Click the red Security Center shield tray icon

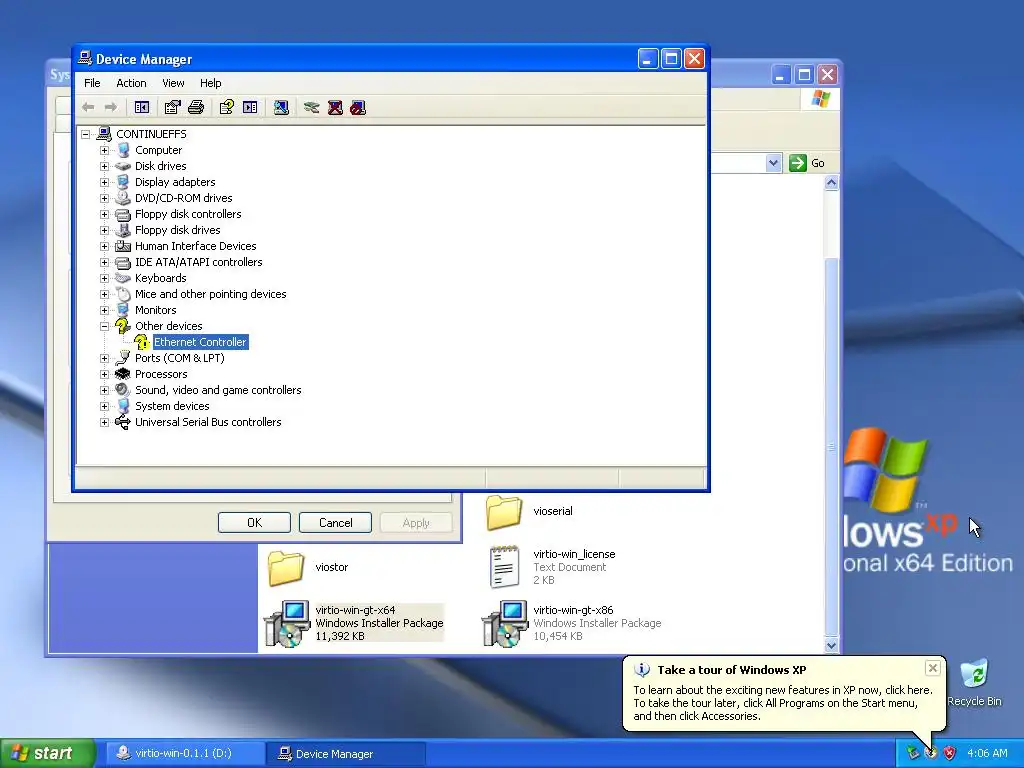[x=950, y=753]
